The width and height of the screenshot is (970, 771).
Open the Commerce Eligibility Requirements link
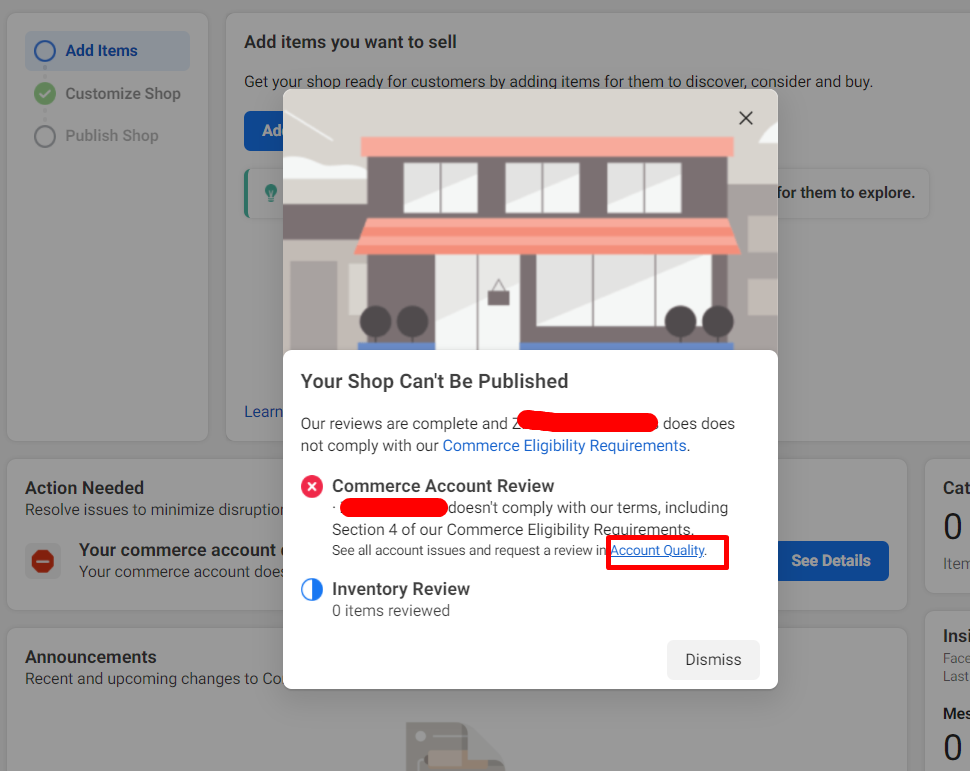[563, 445]
